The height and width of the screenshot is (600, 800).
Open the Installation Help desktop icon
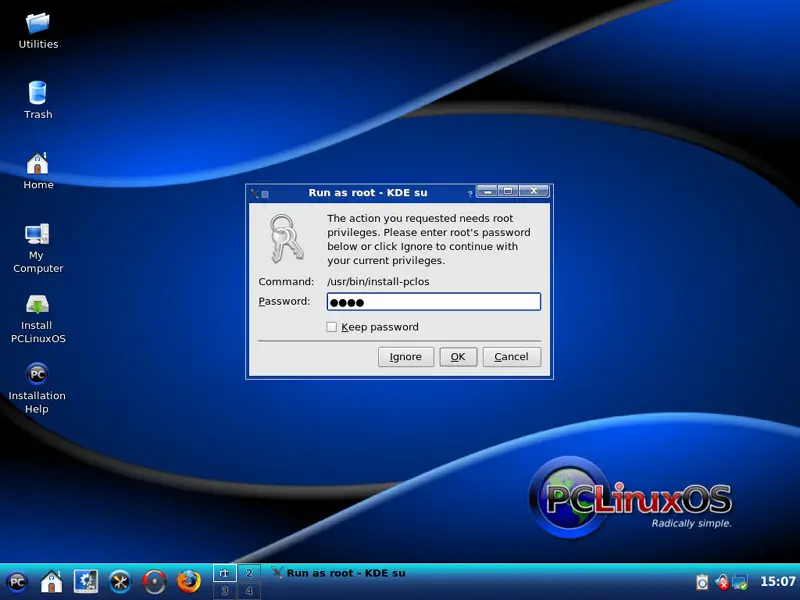pyautogui.click(x=37, y=389)
